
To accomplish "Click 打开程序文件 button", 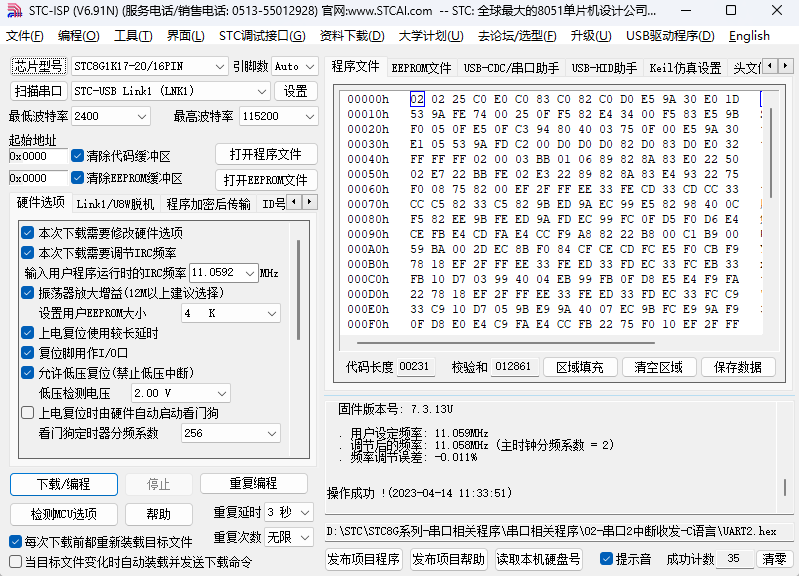I will pos(265,154).
